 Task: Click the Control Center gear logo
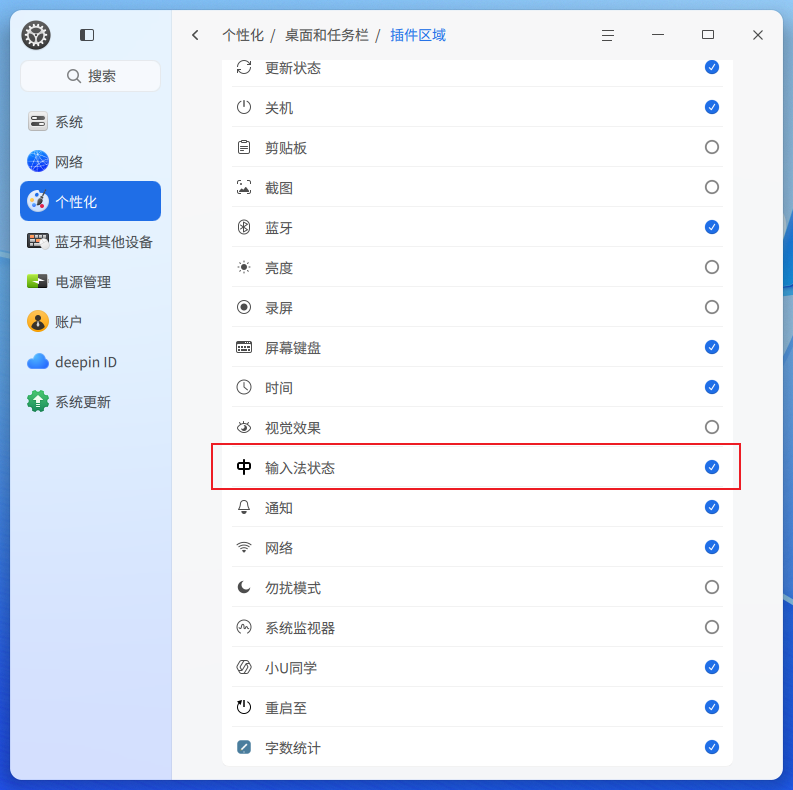(36, 35)
